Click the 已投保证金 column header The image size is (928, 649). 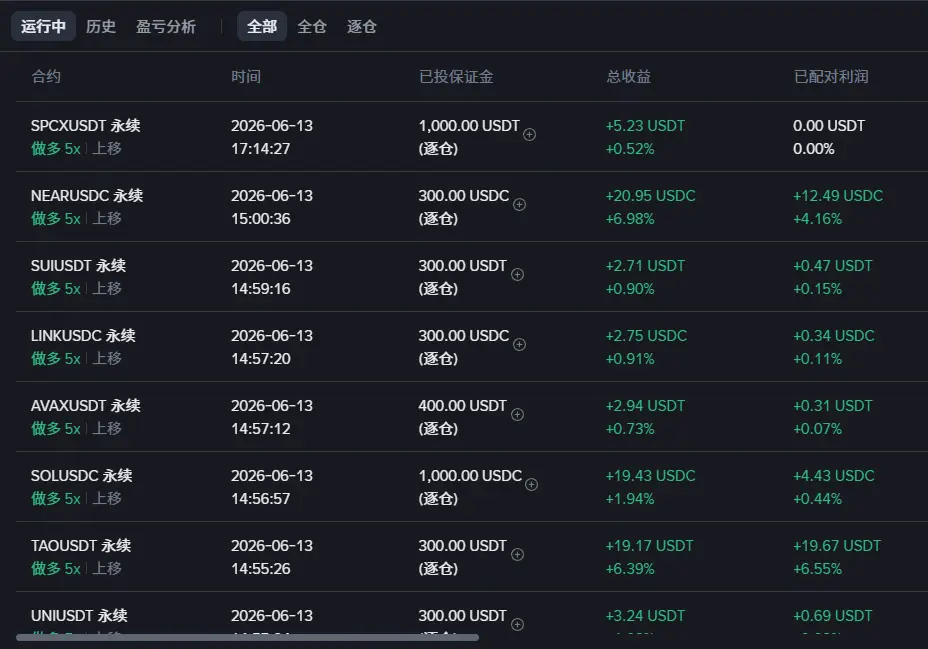(x=456, y=76)
